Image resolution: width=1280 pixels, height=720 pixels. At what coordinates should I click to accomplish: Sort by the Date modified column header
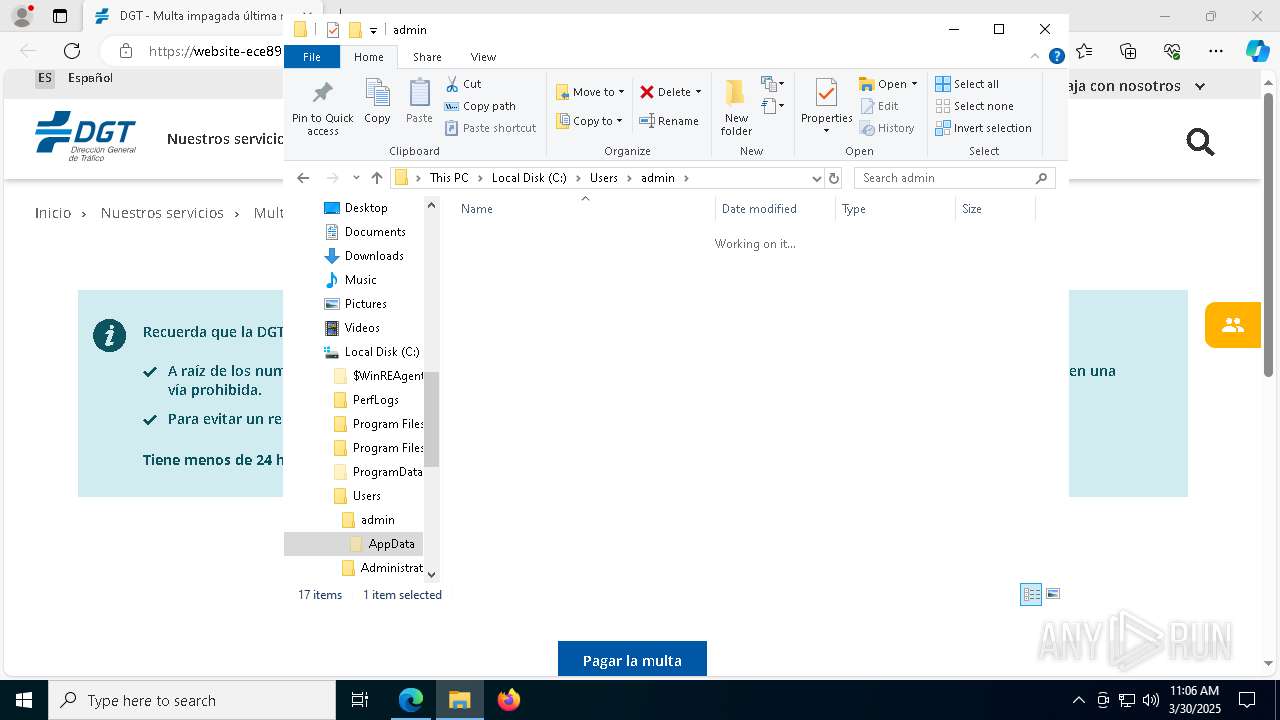click(775, 209)
